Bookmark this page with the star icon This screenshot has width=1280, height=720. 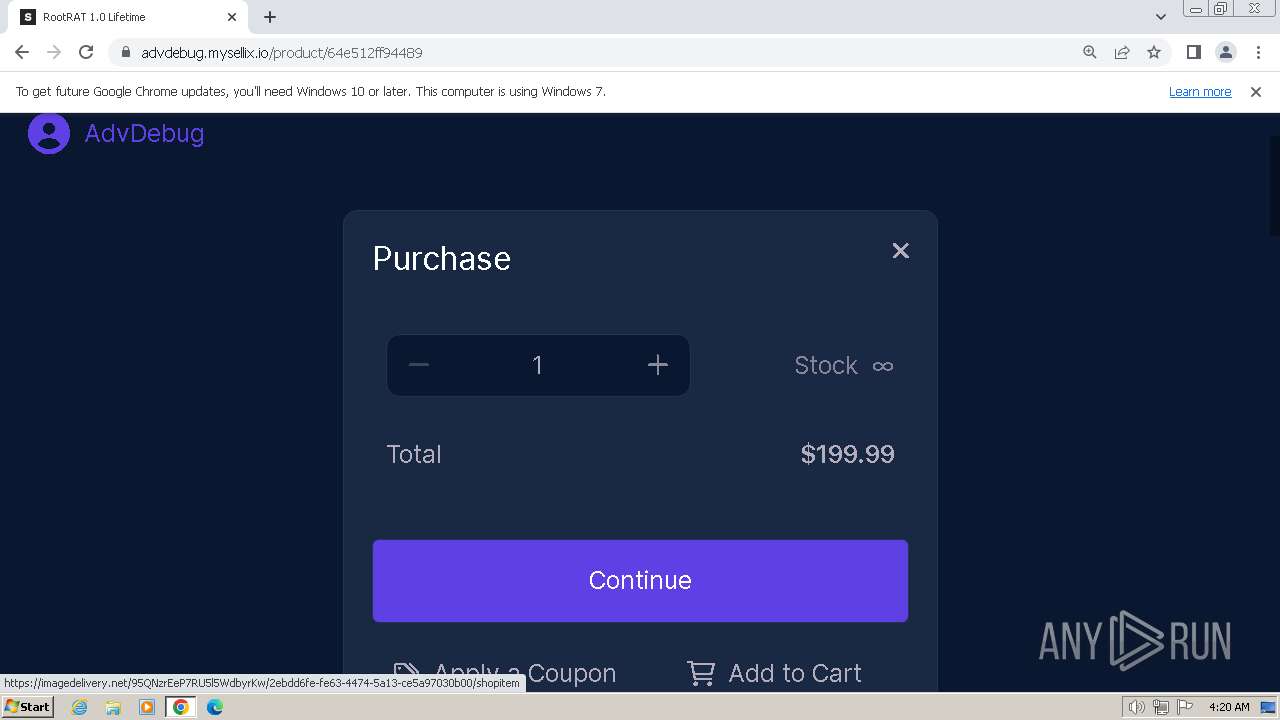point(1154,52)
